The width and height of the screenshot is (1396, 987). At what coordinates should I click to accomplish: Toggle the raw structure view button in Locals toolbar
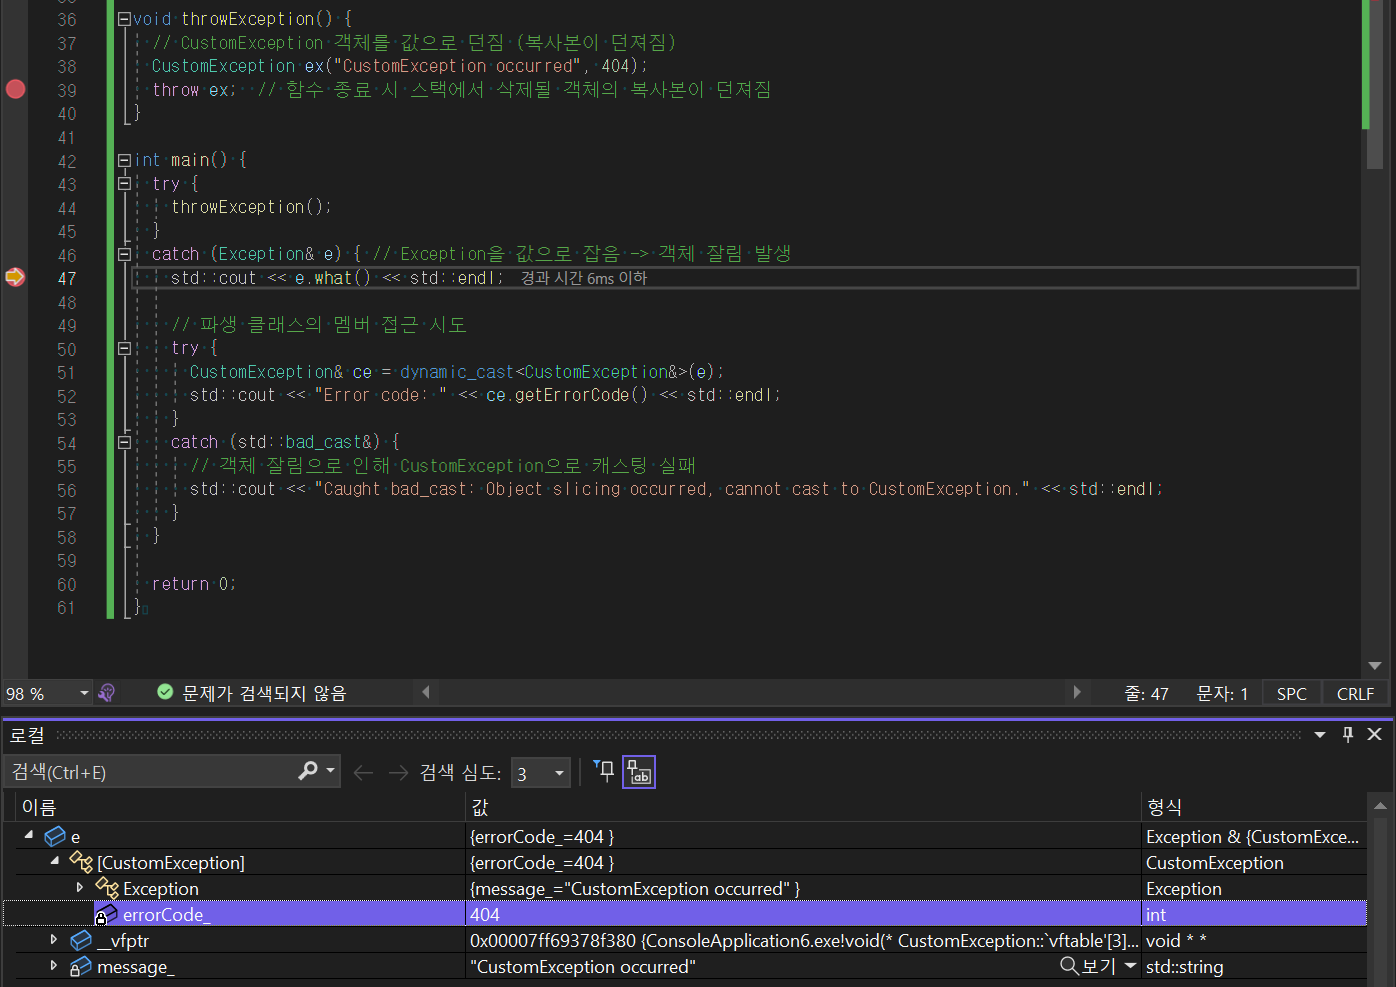click(639, 772)
